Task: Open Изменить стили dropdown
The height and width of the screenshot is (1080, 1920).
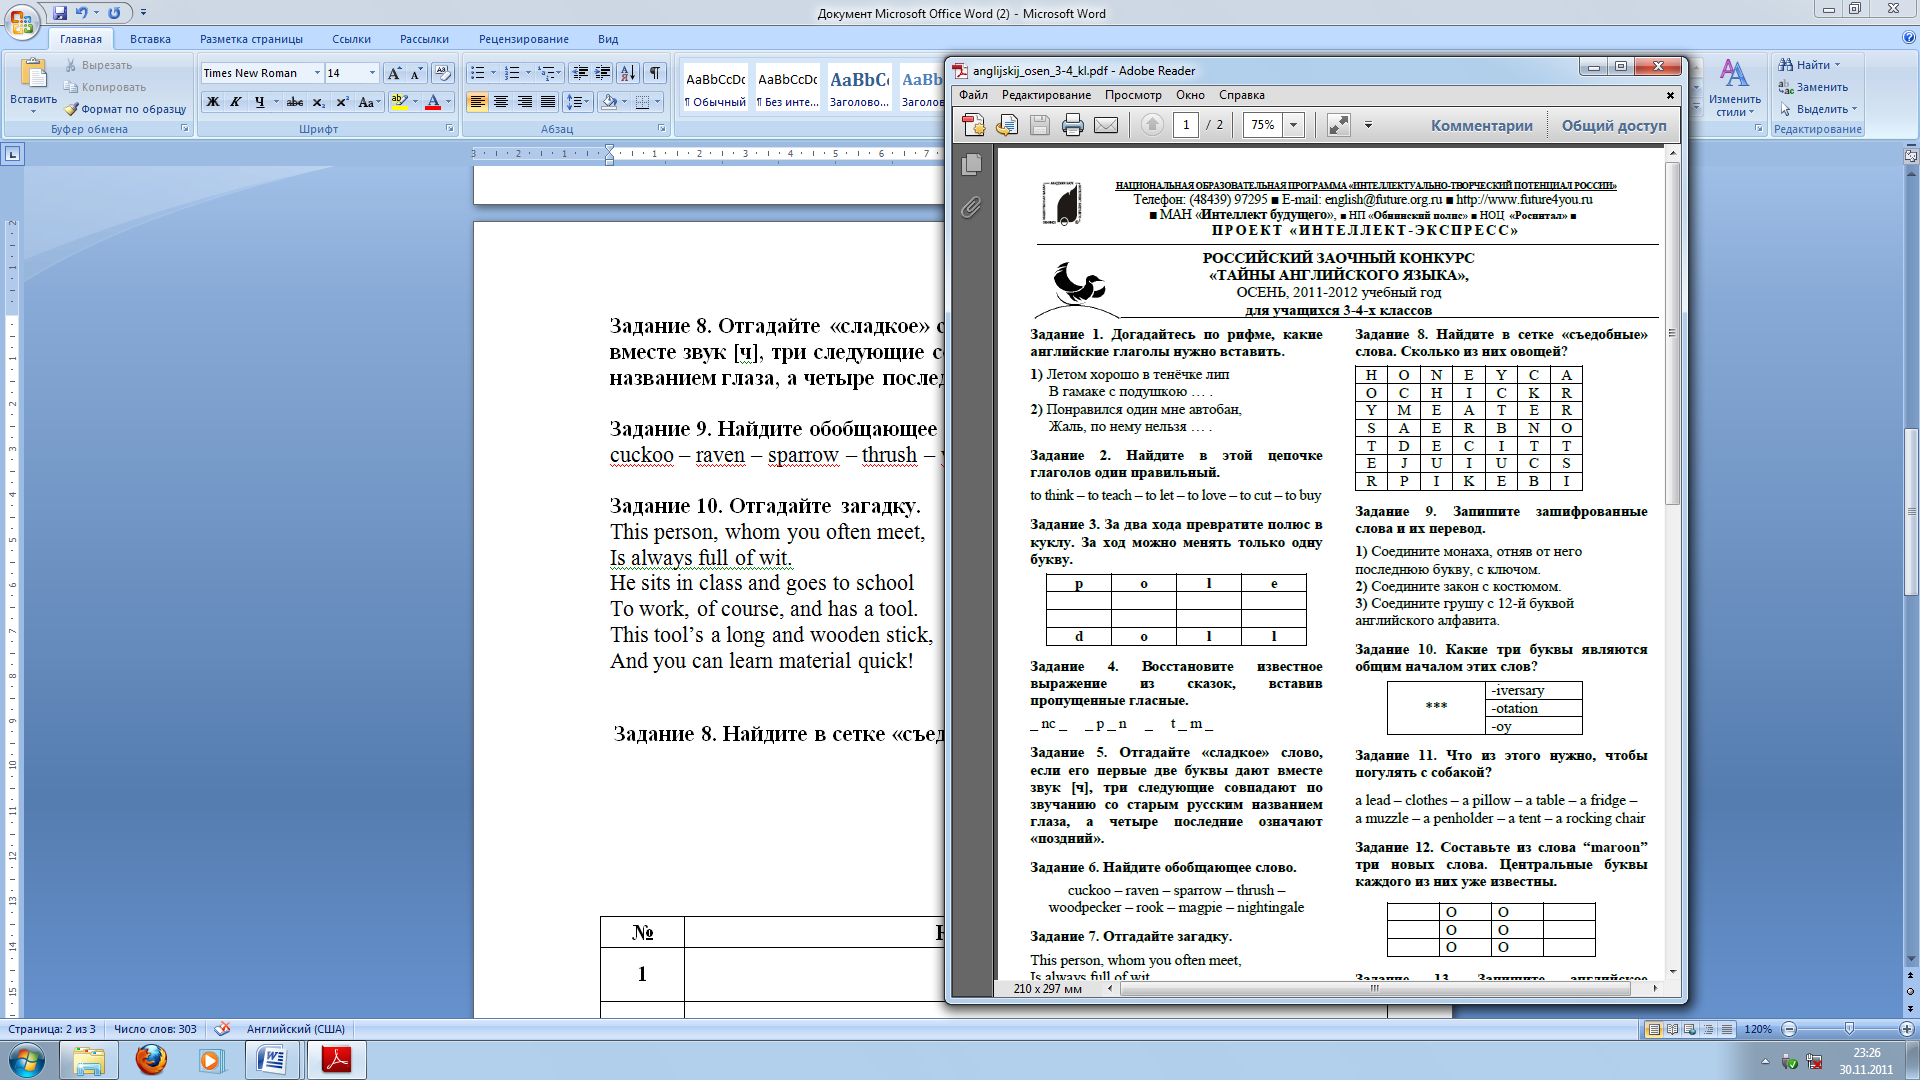Action: click(1734, 88)
